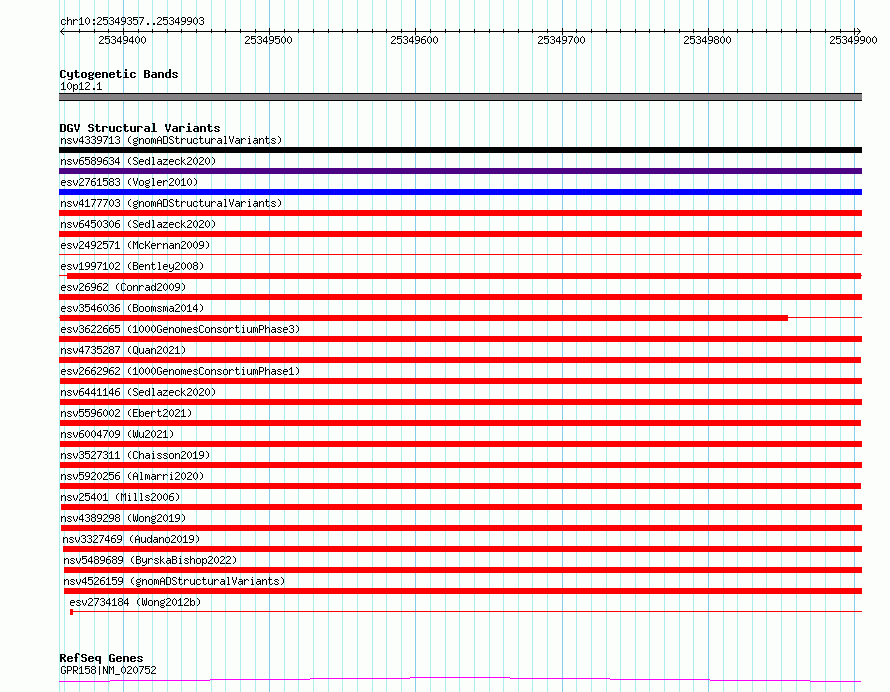Click the red bar of nsv6450306
This screenshot has height=692, width=890.
[460, 234]
